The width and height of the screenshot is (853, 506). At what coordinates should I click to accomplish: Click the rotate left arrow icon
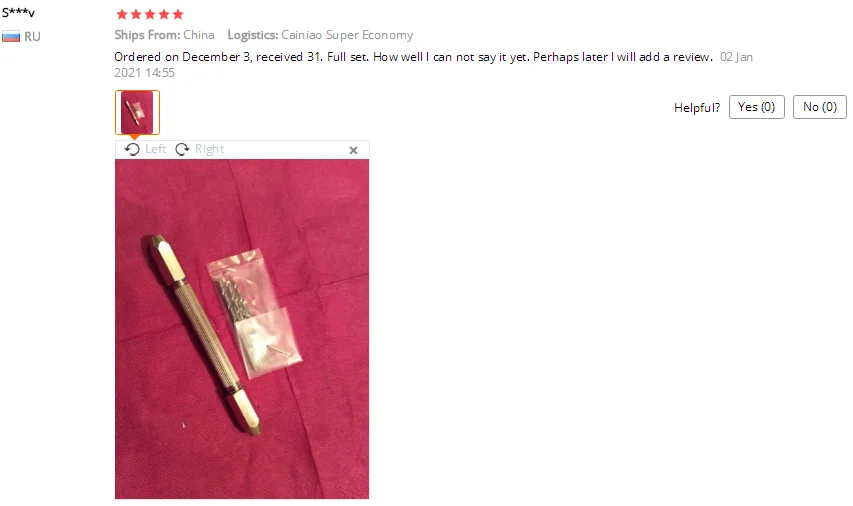[x=132, y=149]
